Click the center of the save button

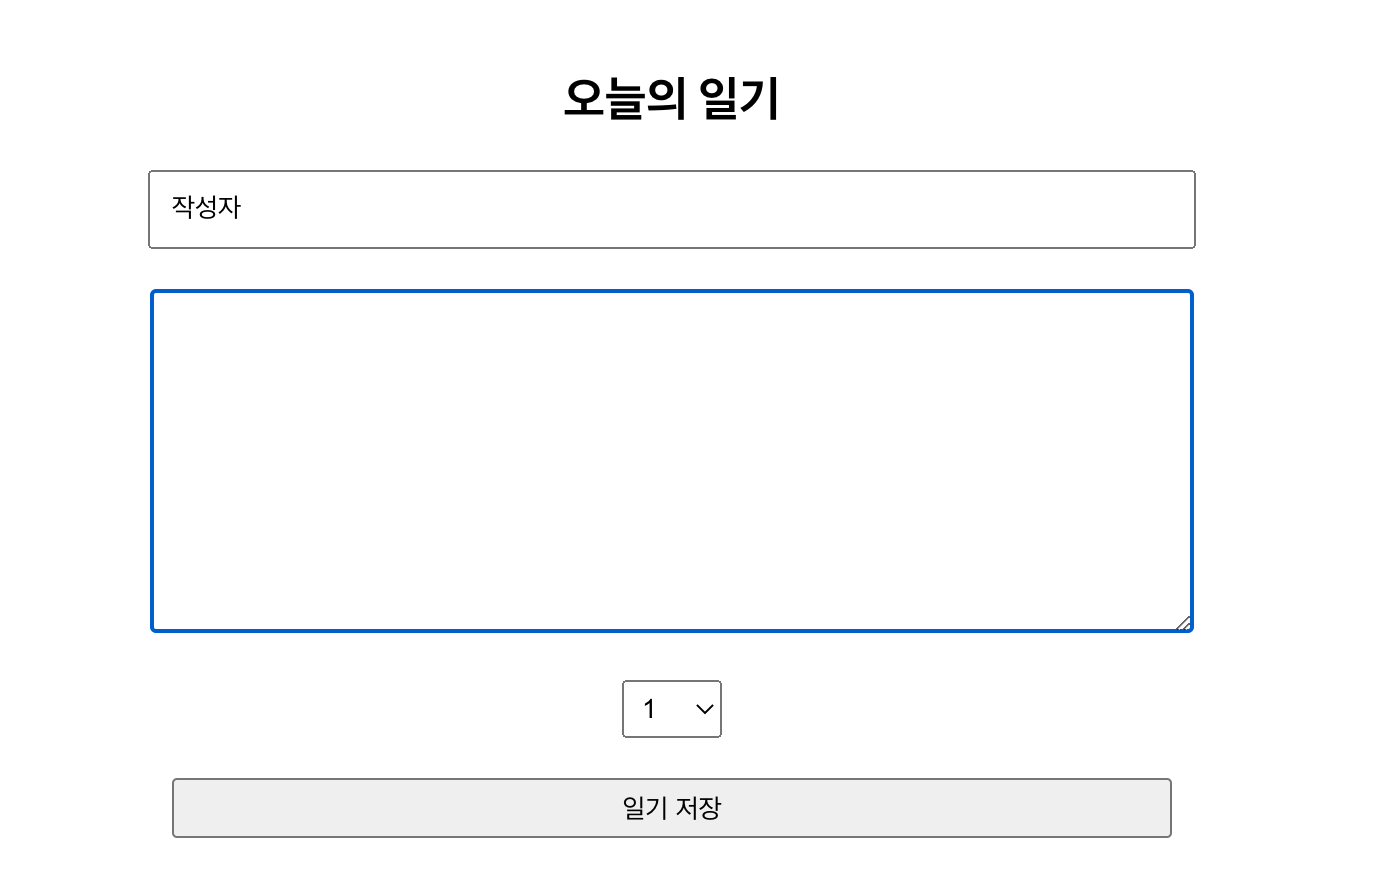point(671,808)
